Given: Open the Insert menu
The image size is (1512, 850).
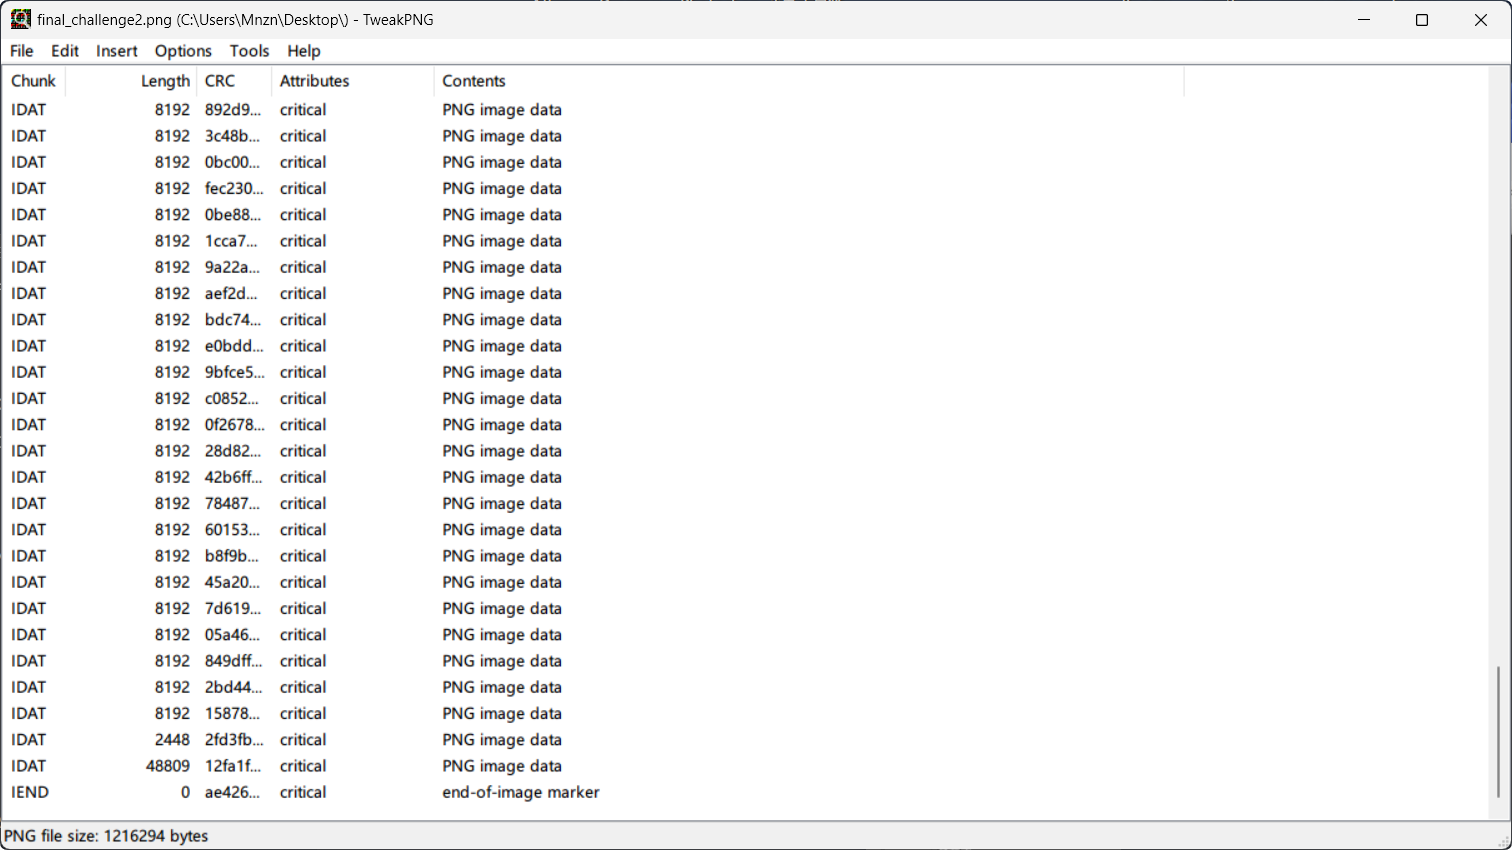Looking at the screenshot, I should click(117, 51).
